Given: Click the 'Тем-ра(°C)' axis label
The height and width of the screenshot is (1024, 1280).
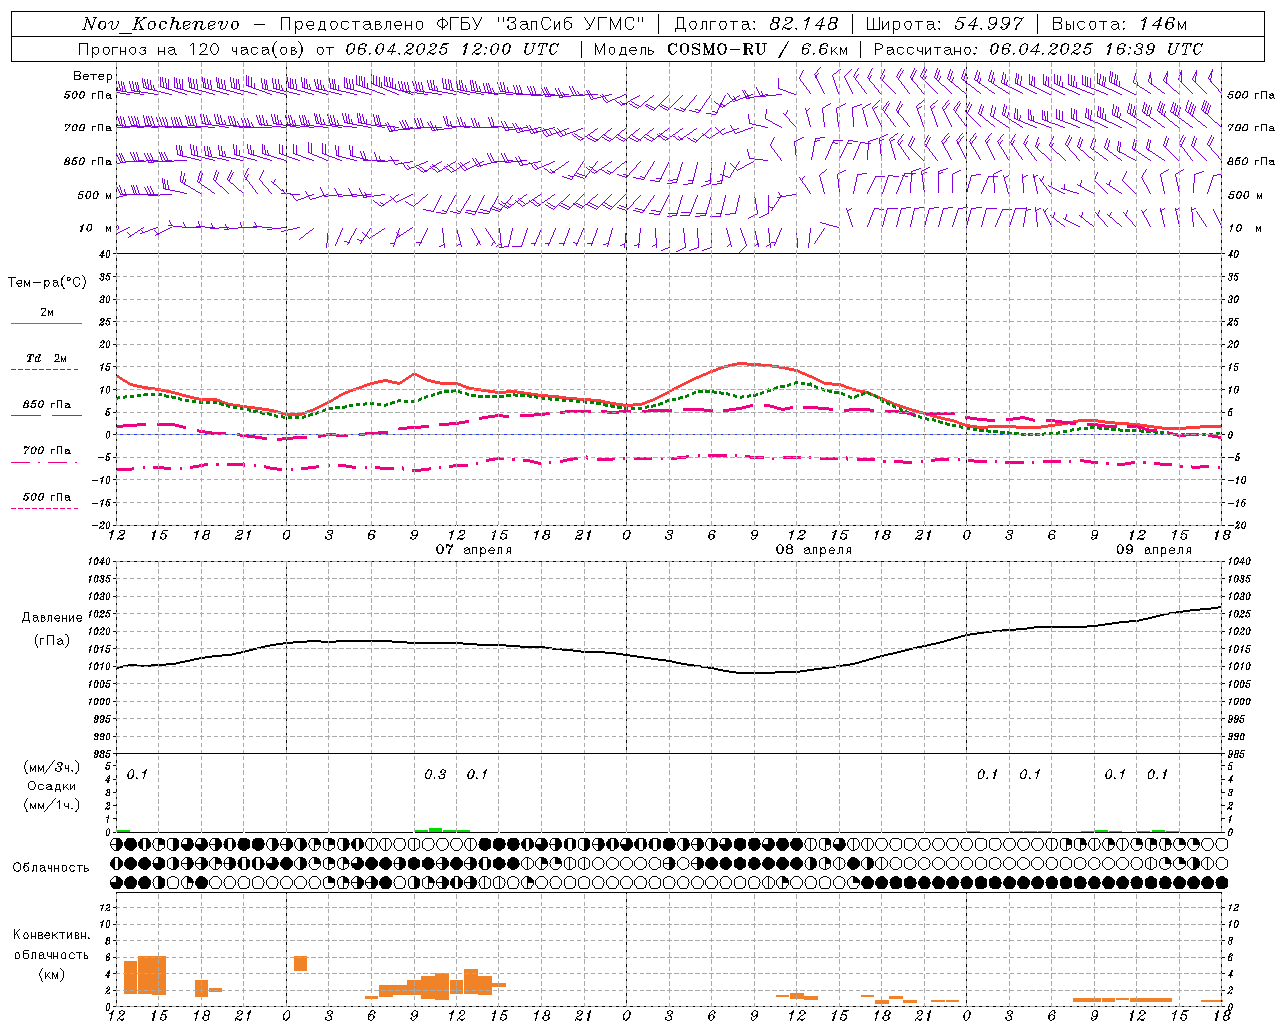Looking at the screenshot, I should pos(47,283).
